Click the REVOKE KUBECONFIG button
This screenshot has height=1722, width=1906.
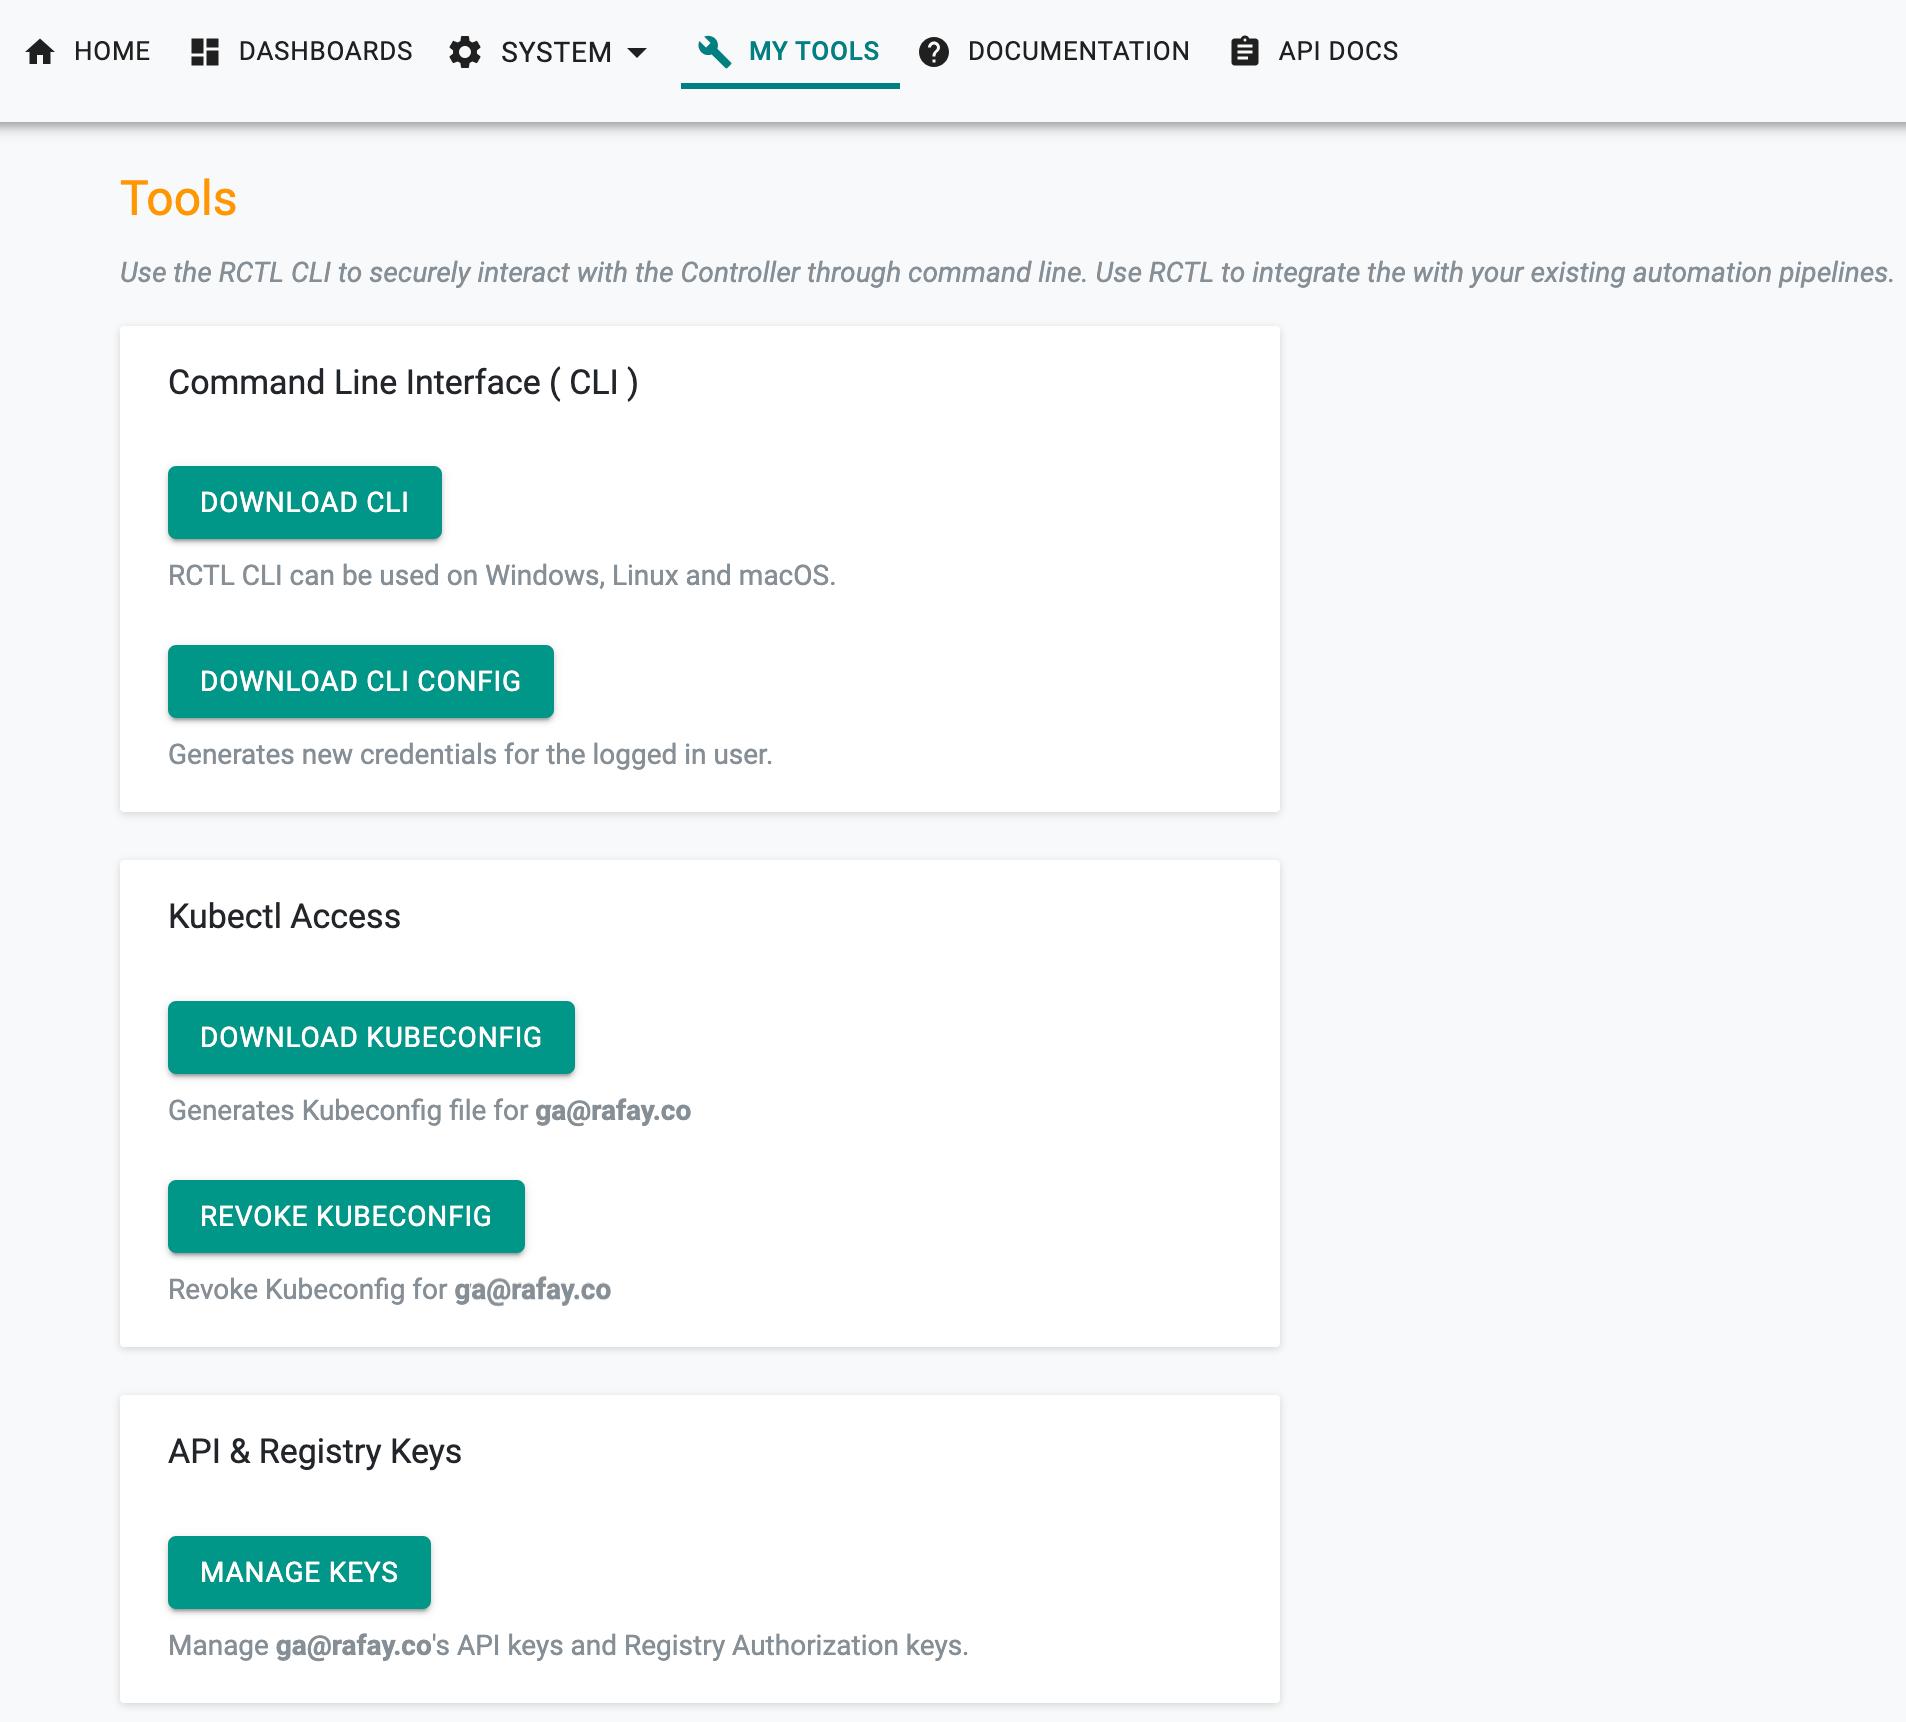point(346,1216)
